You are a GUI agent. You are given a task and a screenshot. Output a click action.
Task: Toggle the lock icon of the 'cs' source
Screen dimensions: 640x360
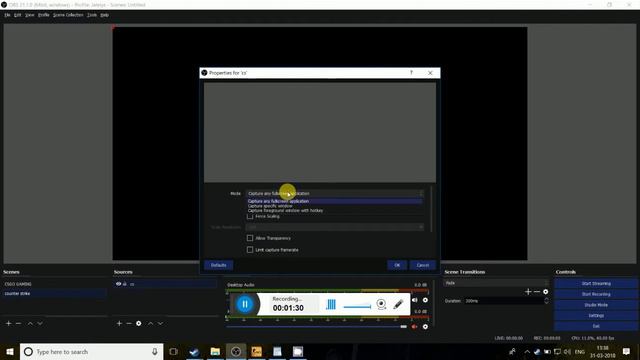[125, 284]
